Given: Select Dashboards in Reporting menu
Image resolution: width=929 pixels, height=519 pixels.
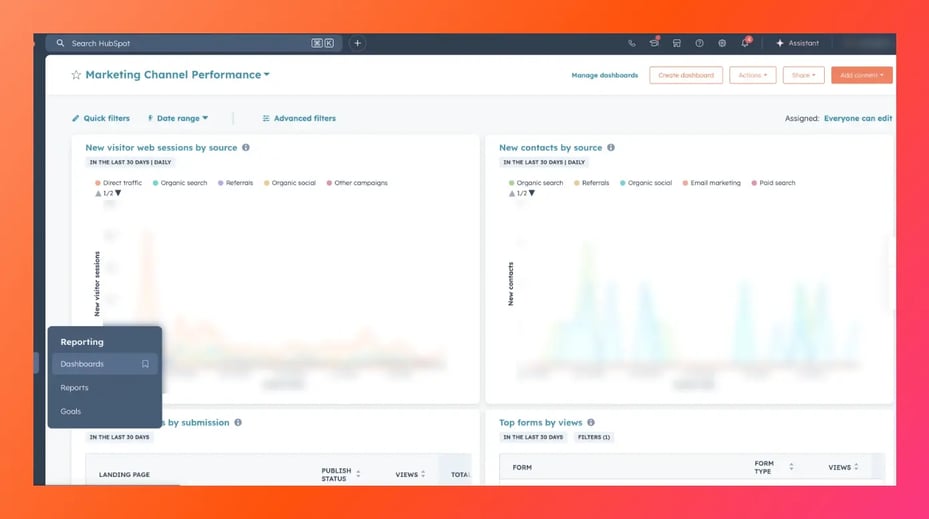Looking at the screenshot, I should 105,364.
